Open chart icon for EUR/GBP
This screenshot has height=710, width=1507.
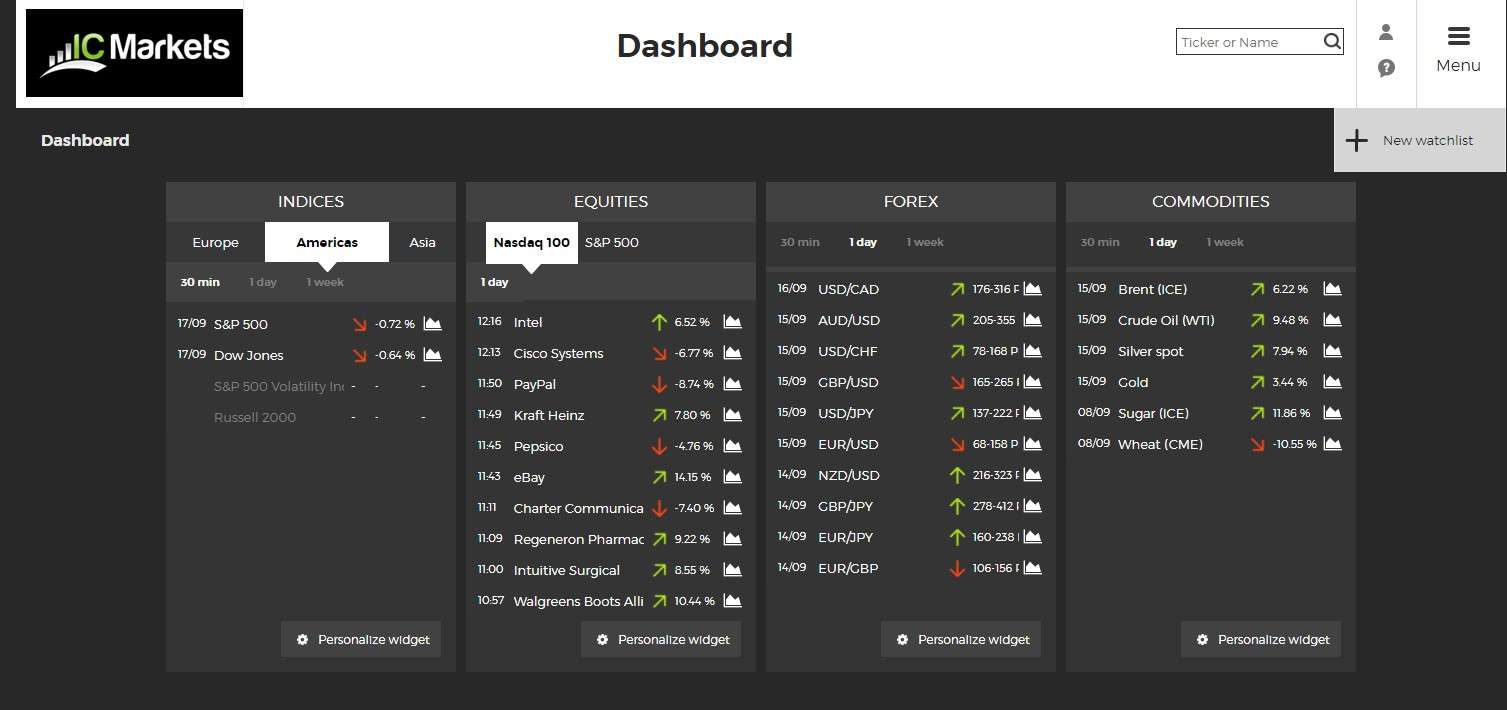(x=1032, y=568)
